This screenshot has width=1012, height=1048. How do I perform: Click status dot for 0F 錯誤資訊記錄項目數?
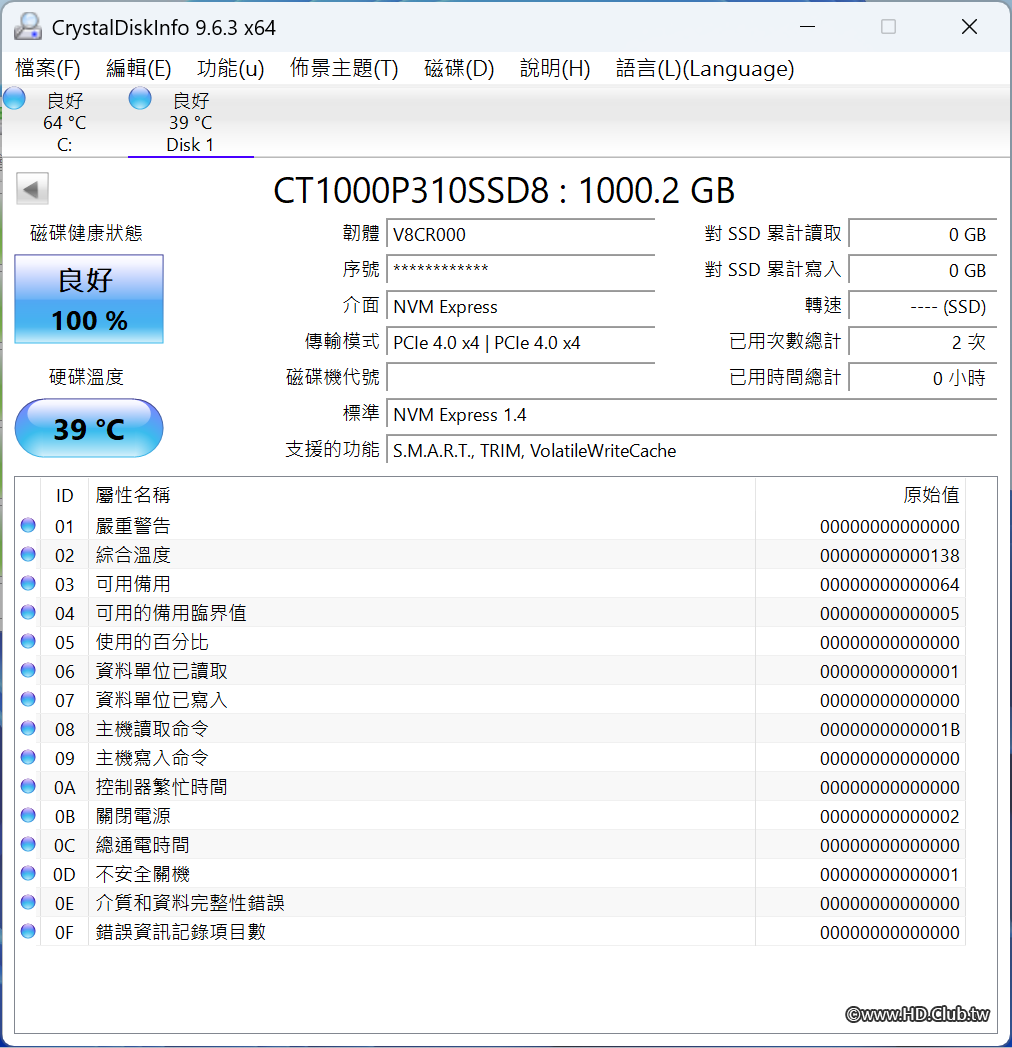[x=28, y=931]
